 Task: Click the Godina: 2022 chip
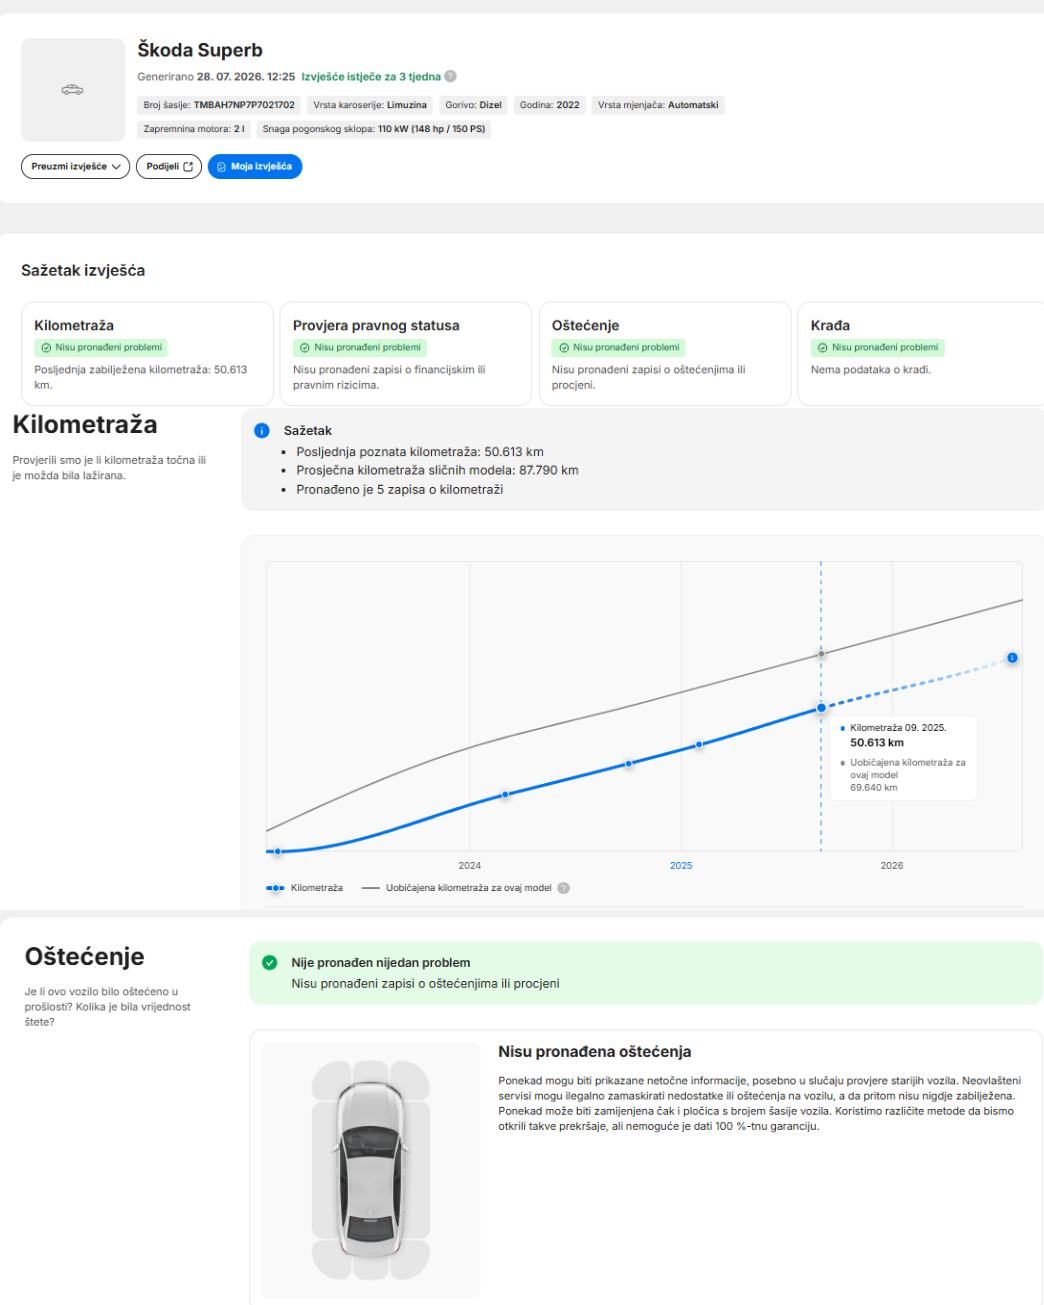tap(550, 105)
